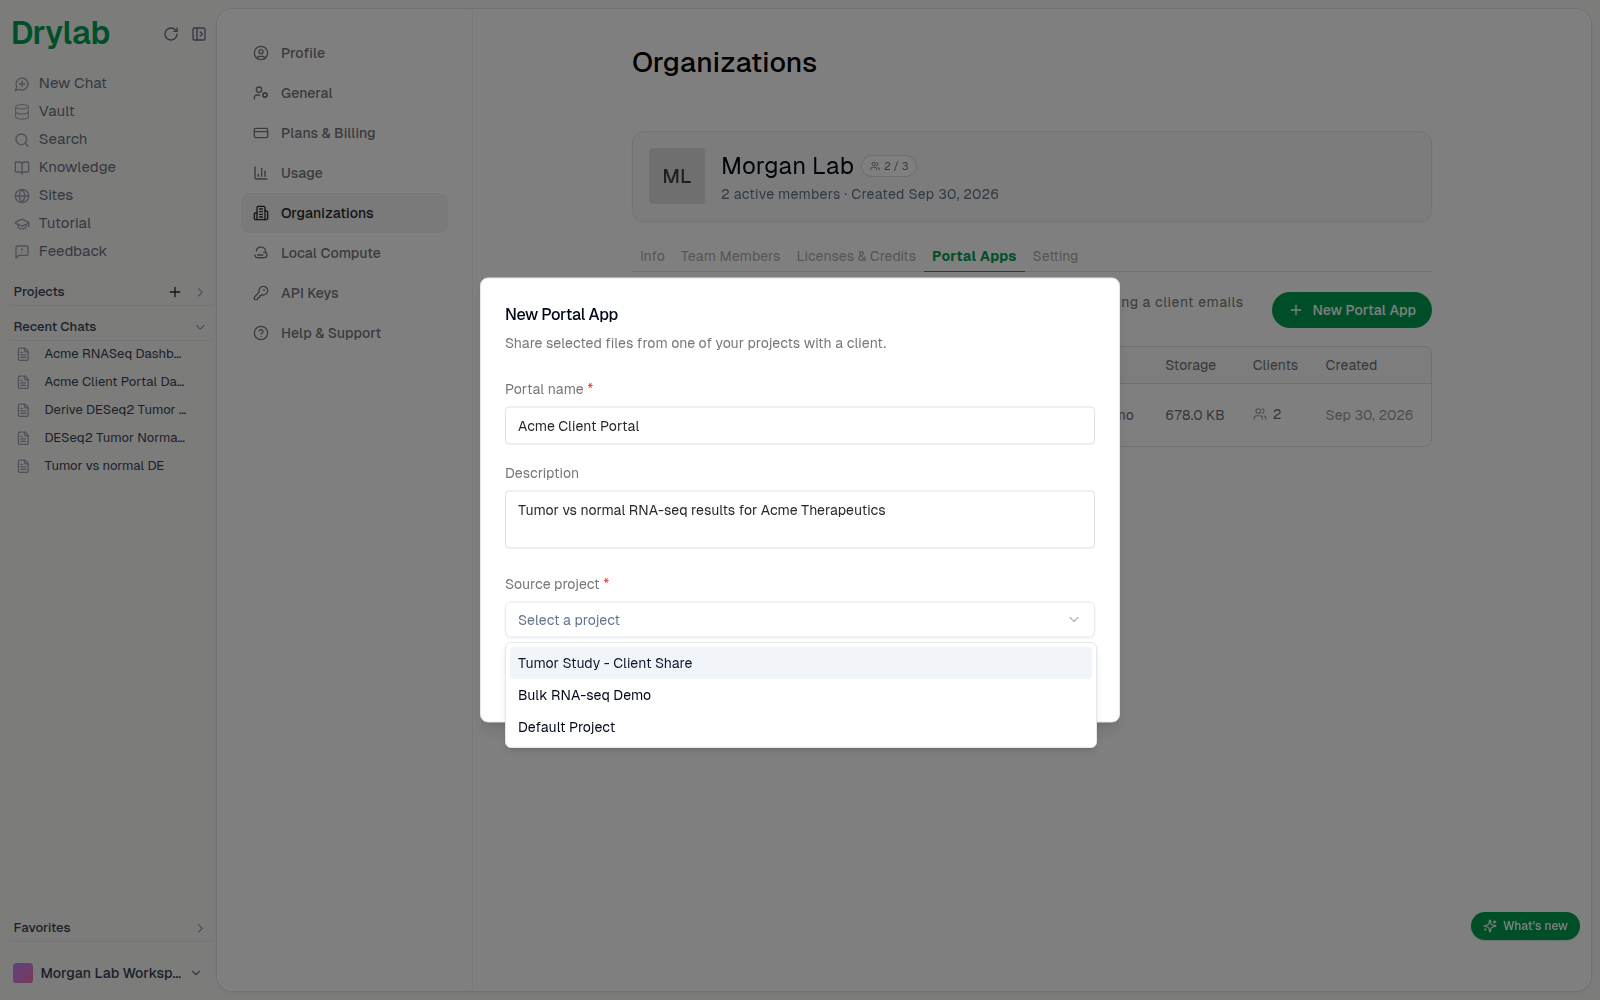Click the Portal name input field
The height and width of the screenshot is (1000, 1600).
pyautogui.click(x=800, y=426)
